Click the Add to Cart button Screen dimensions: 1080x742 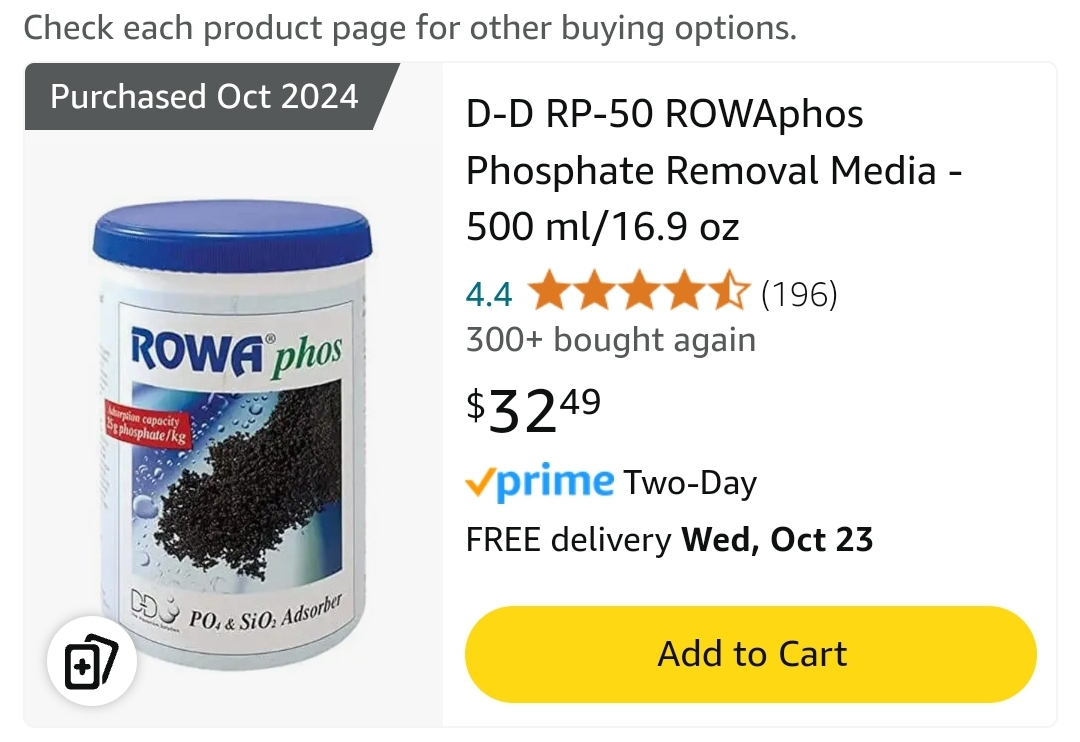(751, 654)
